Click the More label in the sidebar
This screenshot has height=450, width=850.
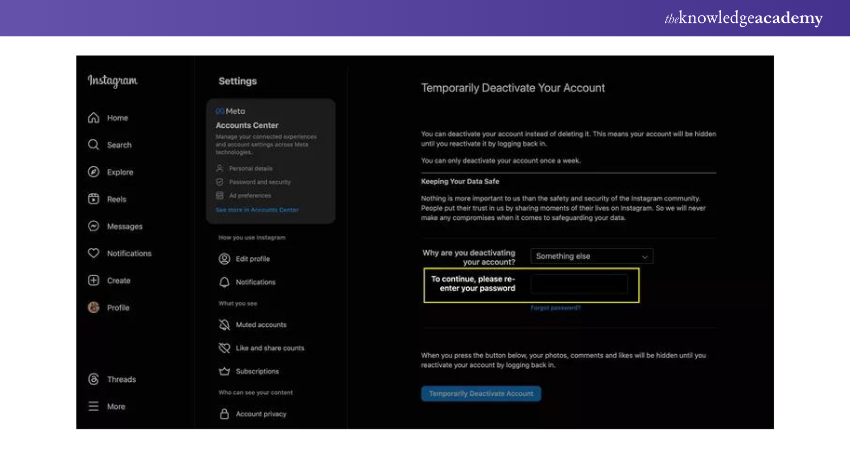click(116, 406)
